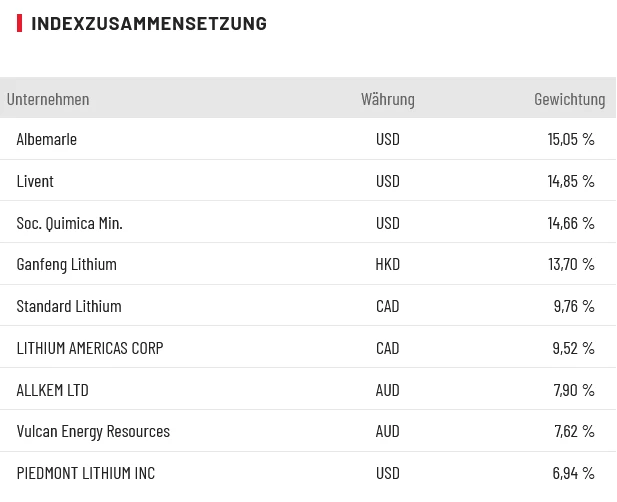This screenshot has height=502, width=617.
Task: Click the Gewichtung column header
Action: [x=569, y=99]
